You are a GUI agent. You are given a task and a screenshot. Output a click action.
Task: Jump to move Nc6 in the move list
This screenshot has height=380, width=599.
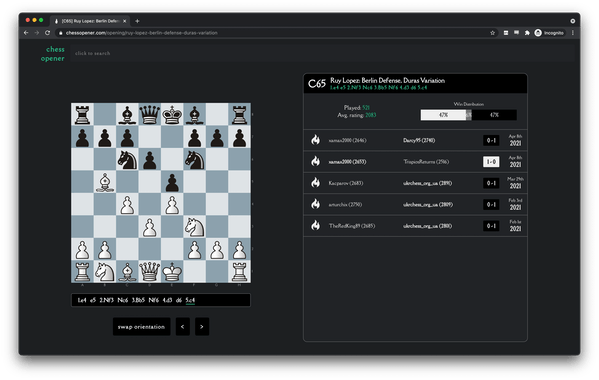click(123, 300)
